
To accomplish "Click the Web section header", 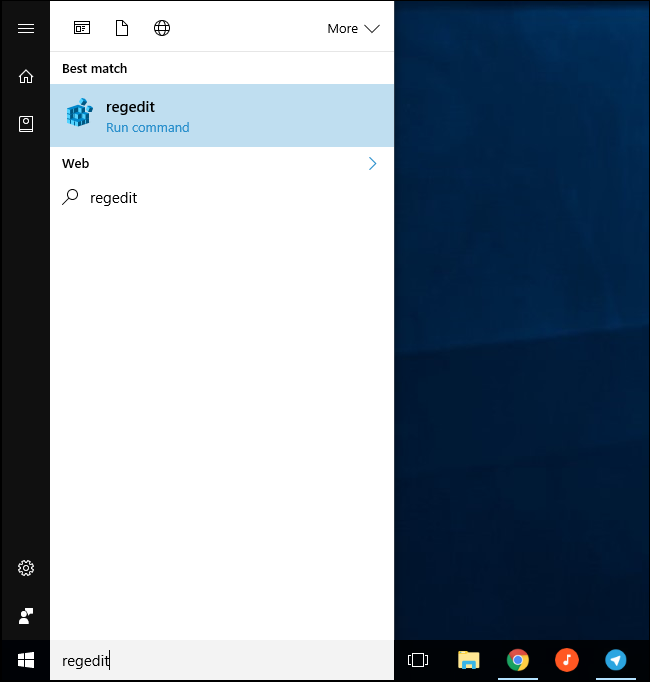I will (x=76, y=164).
